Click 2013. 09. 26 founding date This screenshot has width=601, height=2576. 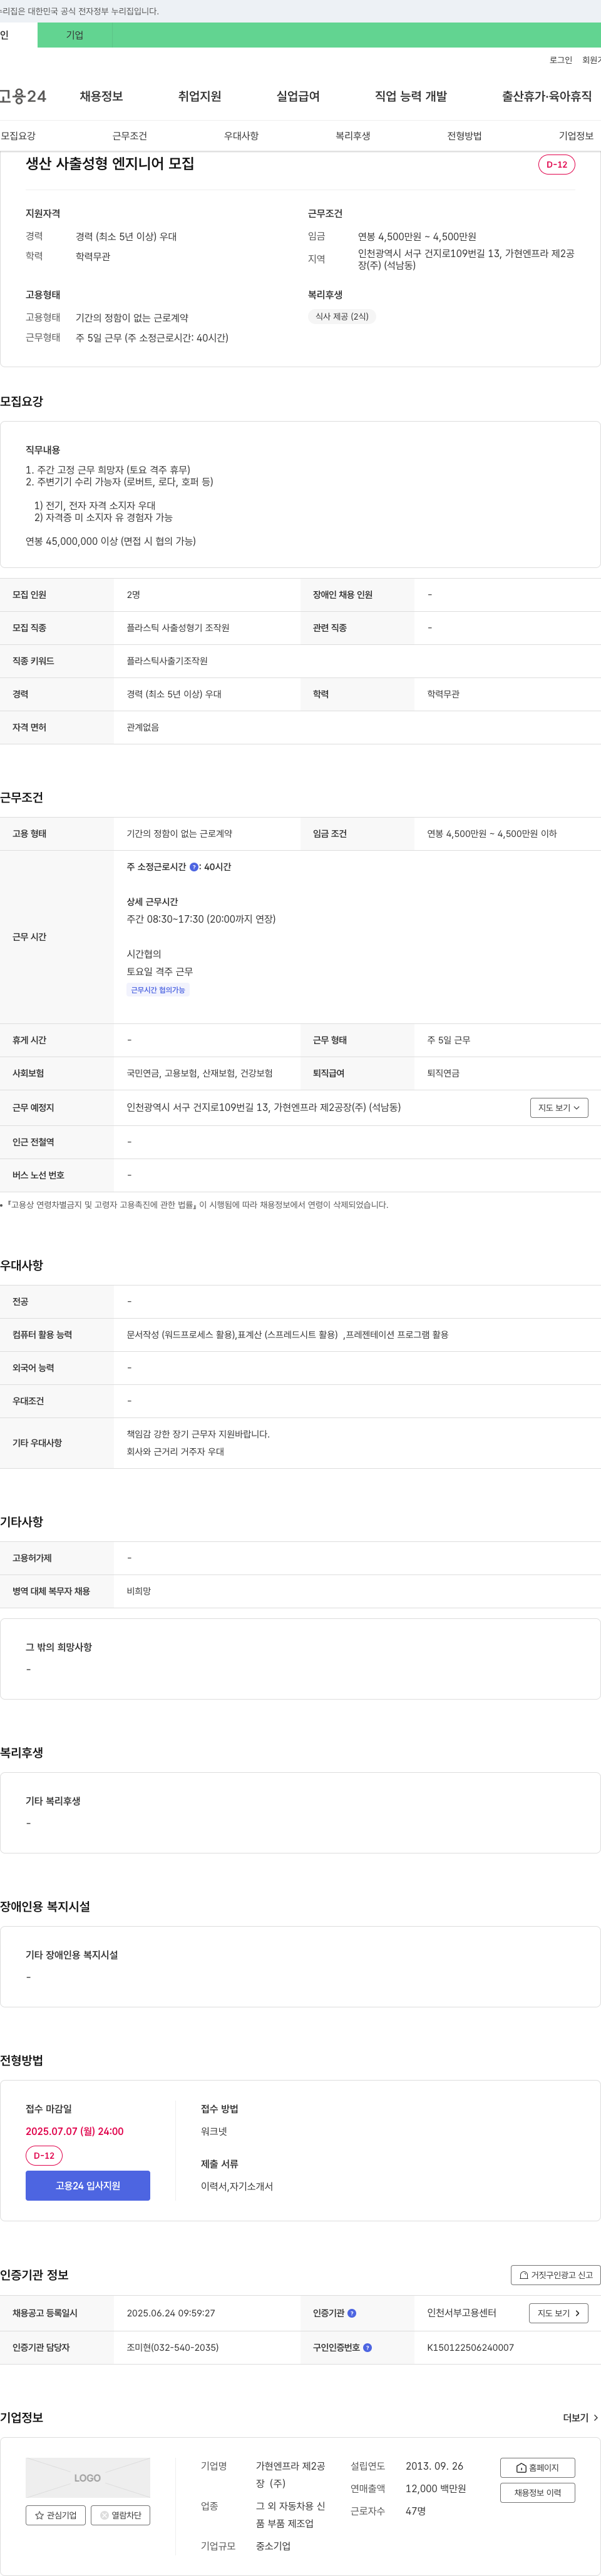coord(434,2466)
